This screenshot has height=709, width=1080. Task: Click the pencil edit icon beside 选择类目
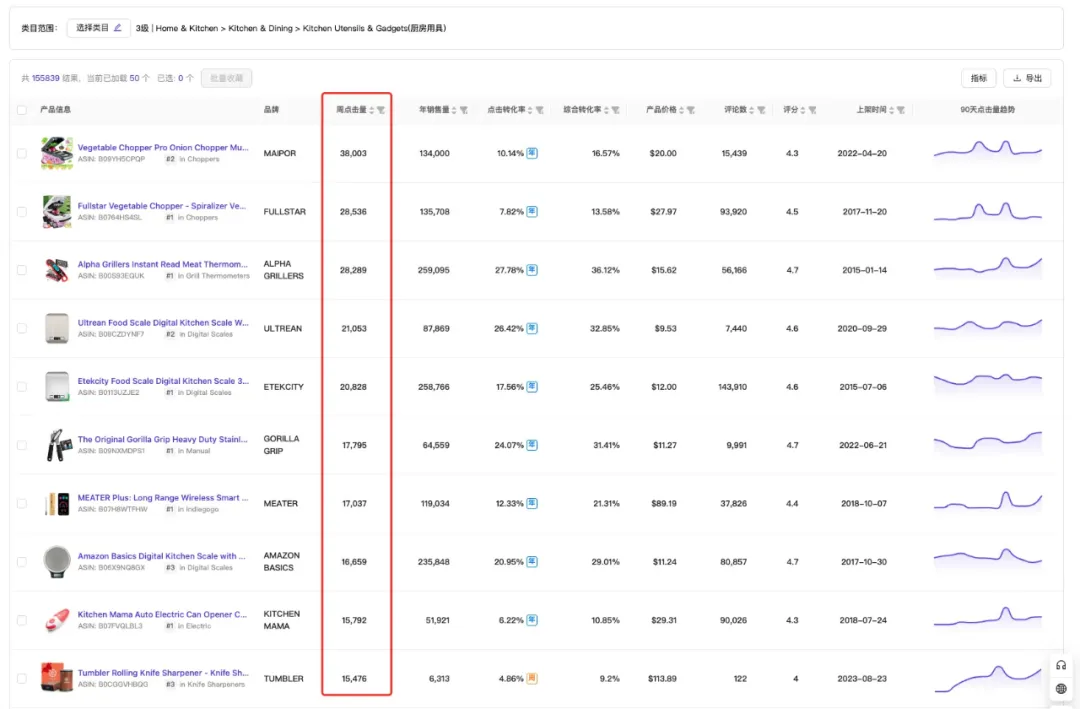[x=118, y=28]
